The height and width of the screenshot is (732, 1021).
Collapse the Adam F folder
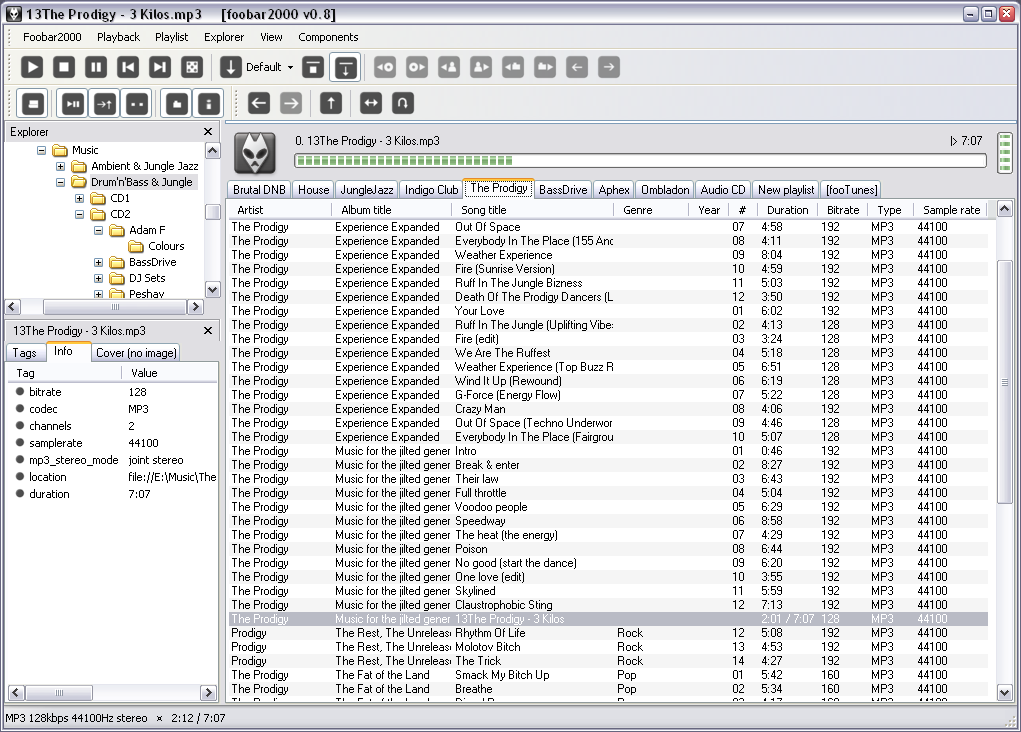(x=98, y=231)
